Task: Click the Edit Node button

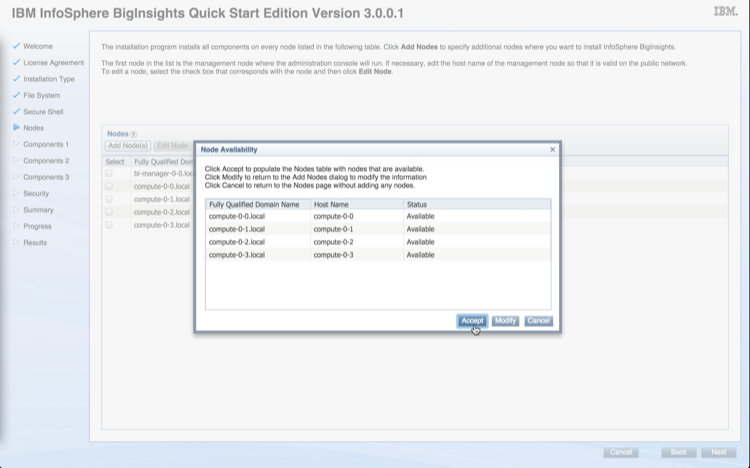Action: pyautogui.click(x=173, y=145)
